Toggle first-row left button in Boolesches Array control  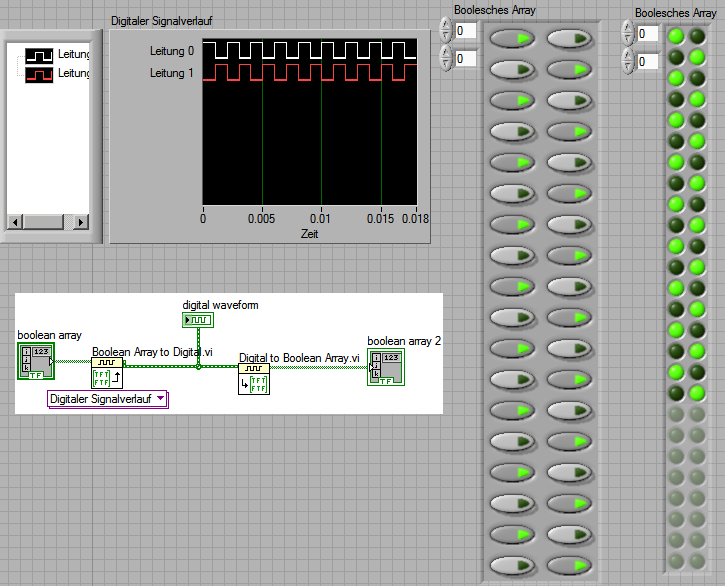point(512,39)
